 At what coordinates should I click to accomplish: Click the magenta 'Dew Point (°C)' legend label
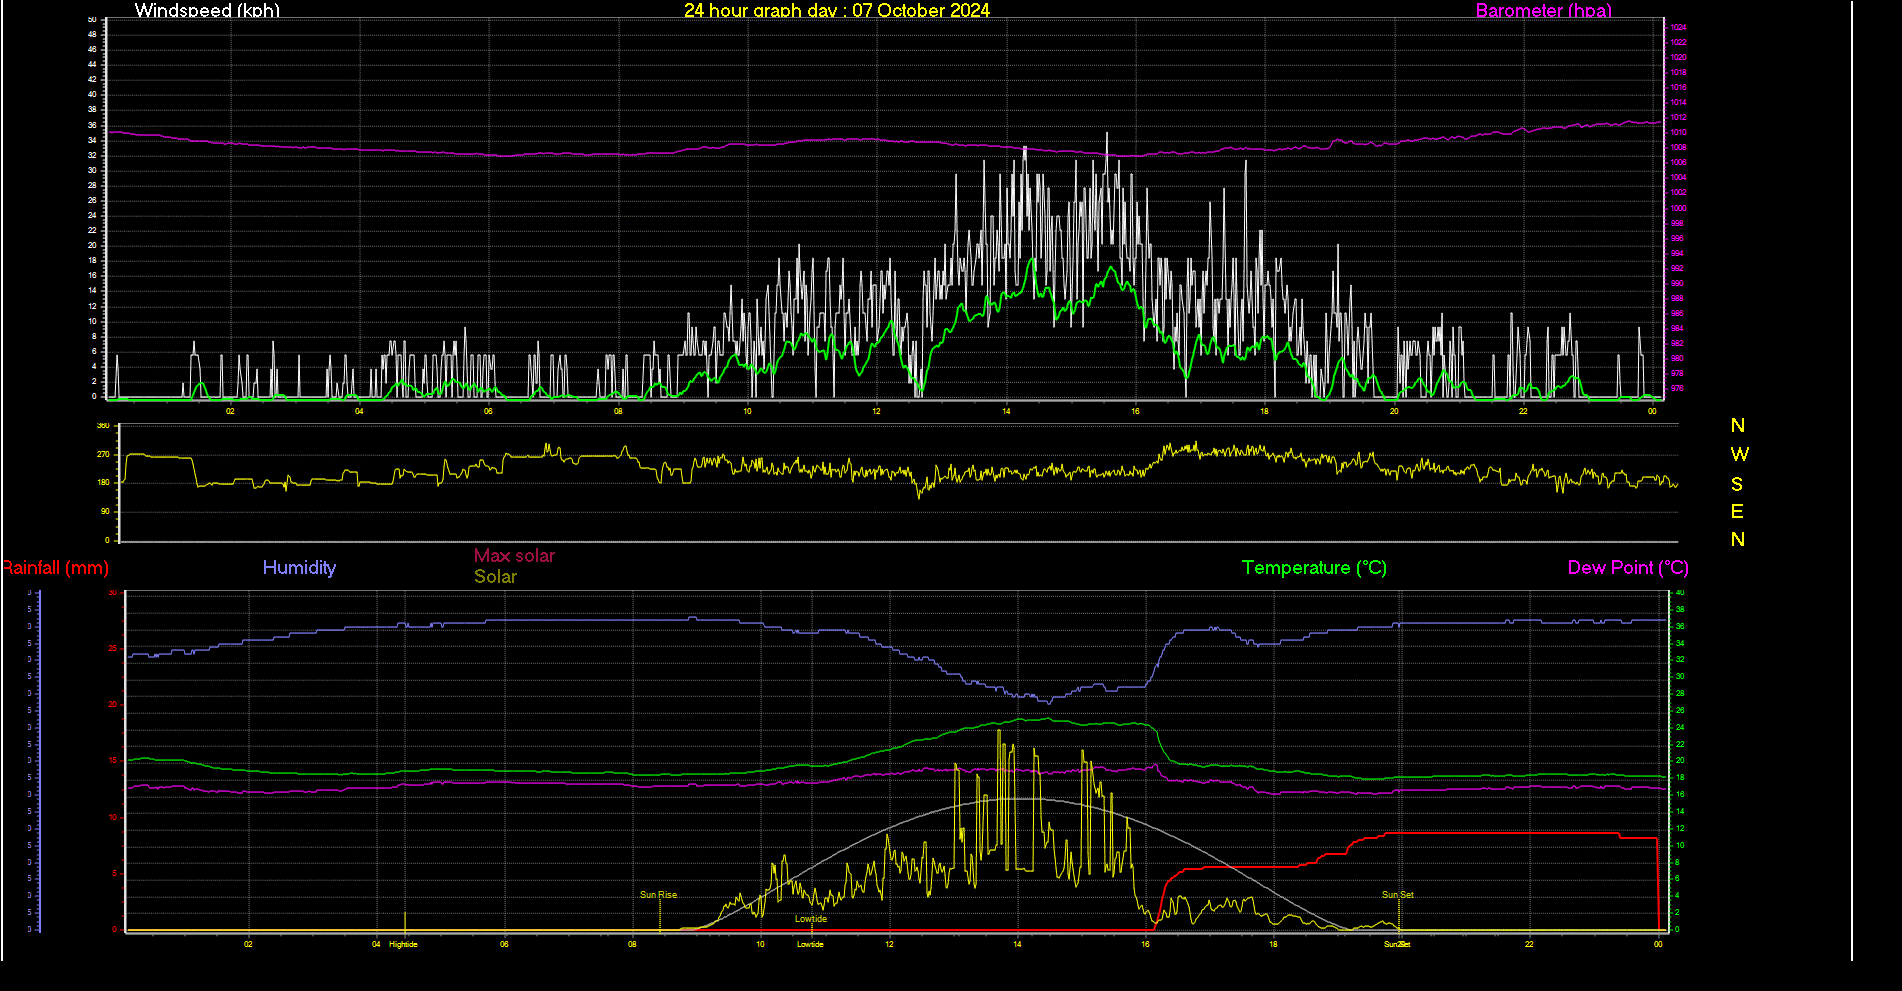tap(1628, 567)
